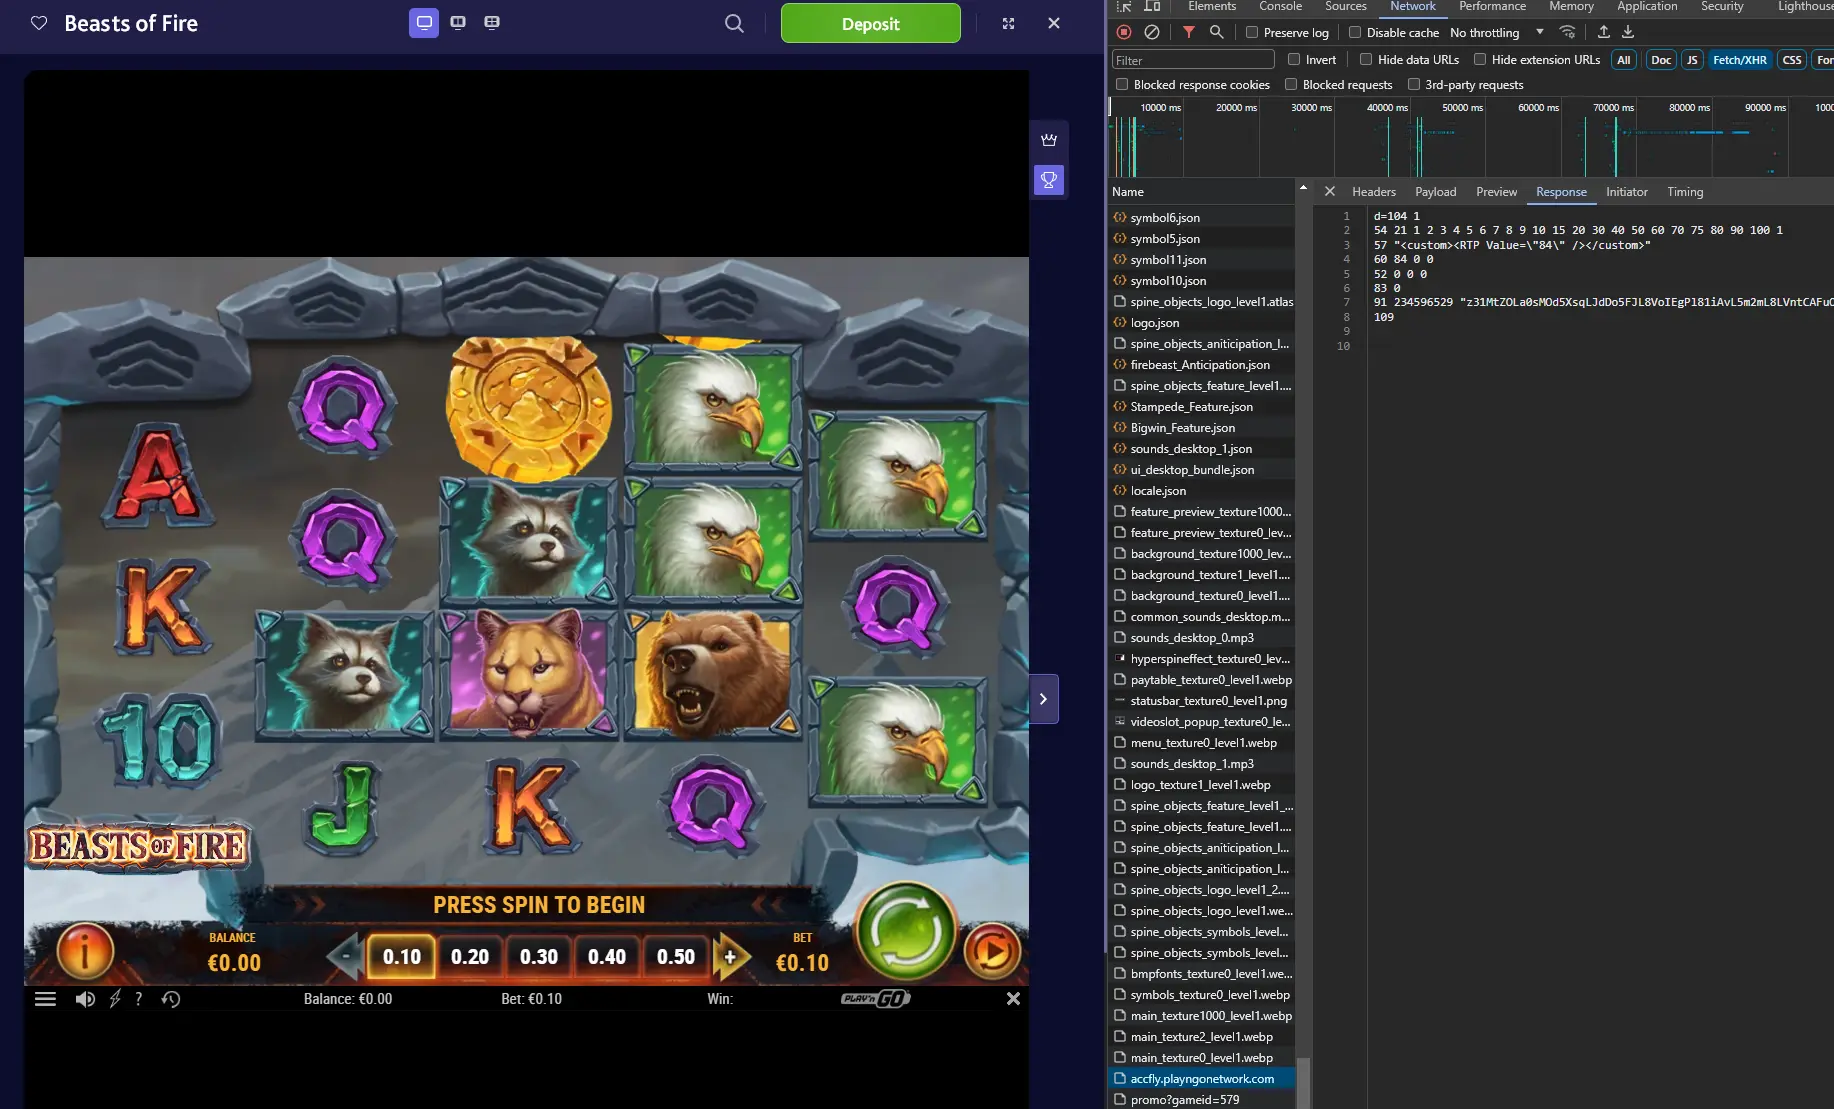Image resolution: width=1834 pixels, height=1109 pixels.
Task: Select the All request type filter
Action: click(1624, 60)
